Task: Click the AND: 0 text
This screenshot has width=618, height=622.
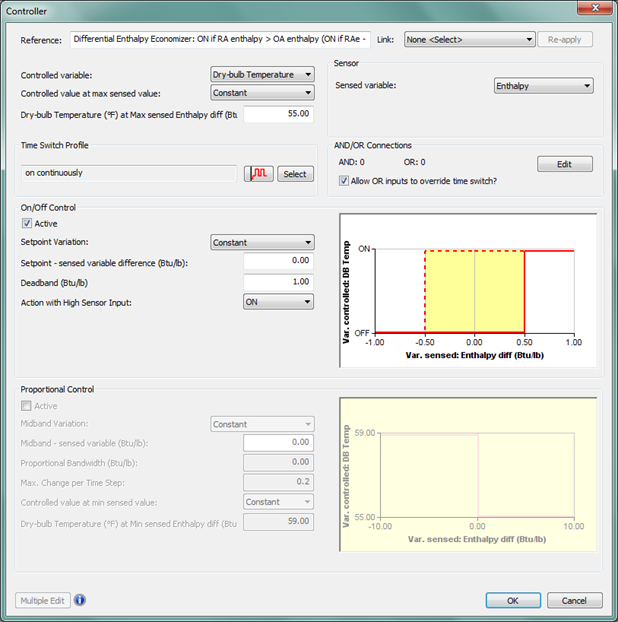Action: 351,162
